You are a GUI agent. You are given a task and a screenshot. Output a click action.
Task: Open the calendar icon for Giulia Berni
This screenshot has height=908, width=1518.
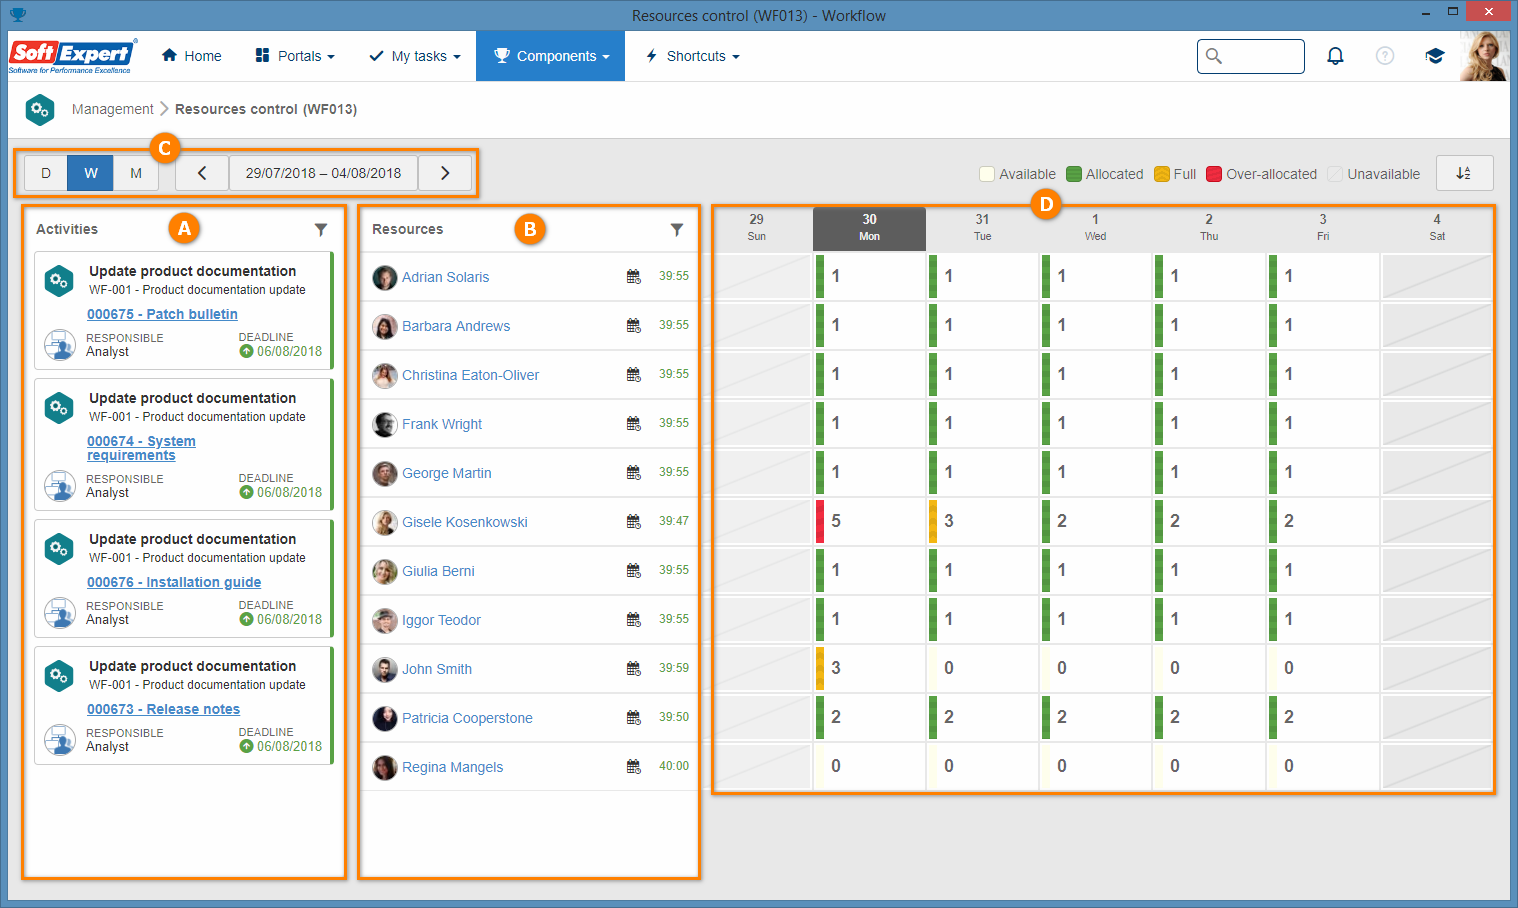pos(634,570)
